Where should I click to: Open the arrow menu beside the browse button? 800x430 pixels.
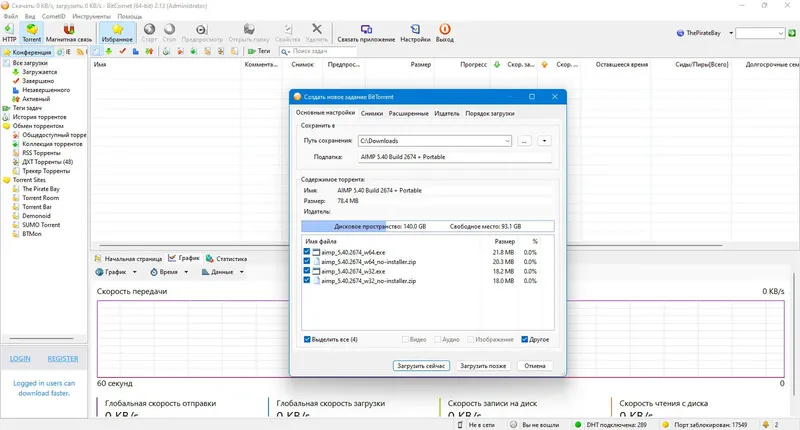(544, 141)
